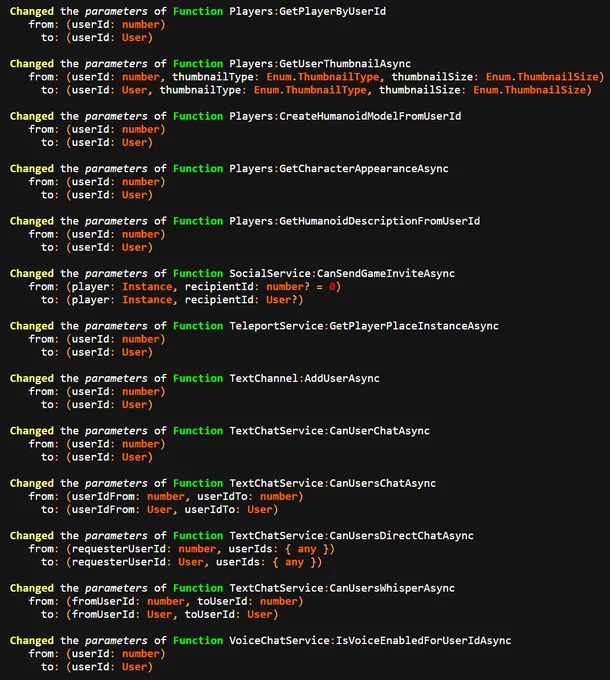The height and width of the screenshot is (680, 610).
Task: Click 'any' in CanUsersDirectChatAsync from line
Action: (x=307, y=549)
